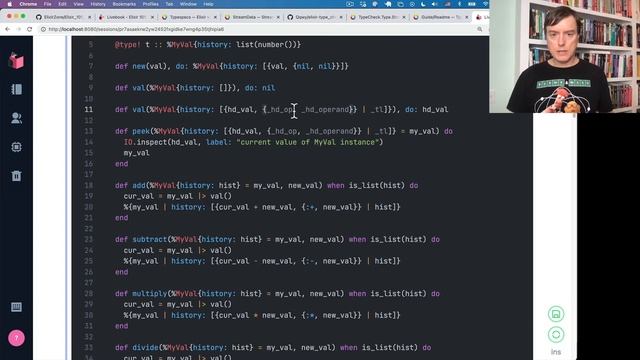Screen dimensions: 640x360
Task: Click the green runtime status circle icon
Action: tap(556, 335)
